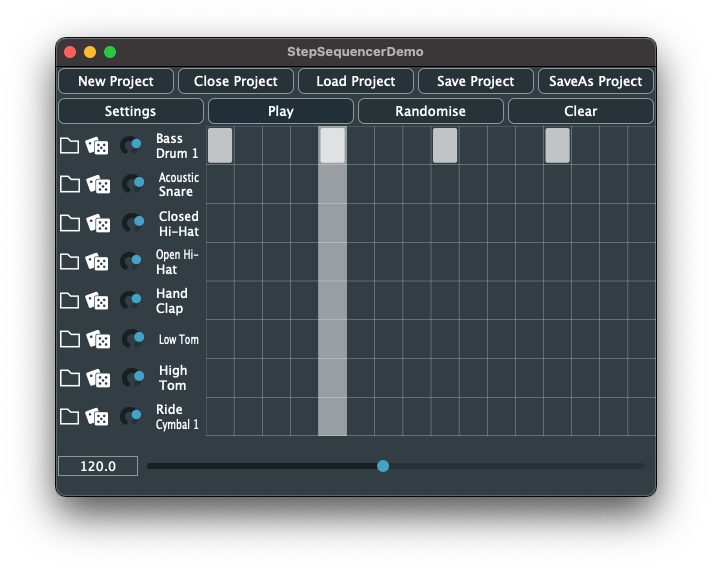
Task: Click the Open Hi-Hat volume knob
Action: click(x=131, y=262)
